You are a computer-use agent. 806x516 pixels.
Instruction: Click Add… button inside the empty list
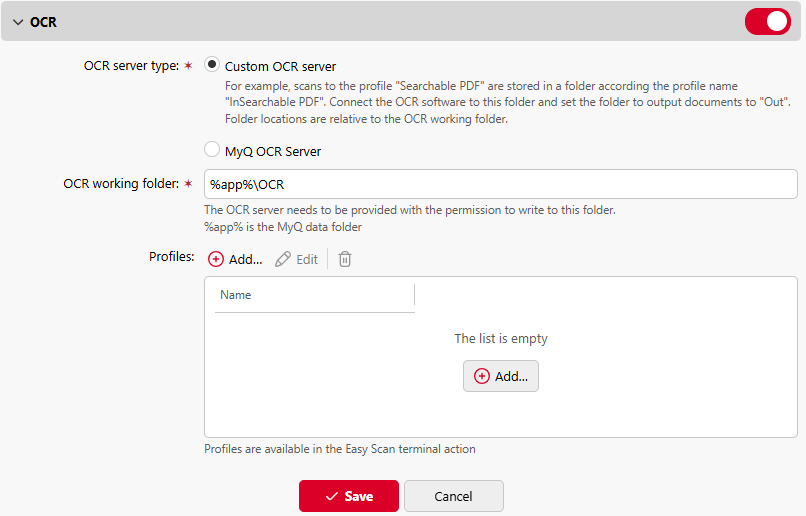coord(501,376)
